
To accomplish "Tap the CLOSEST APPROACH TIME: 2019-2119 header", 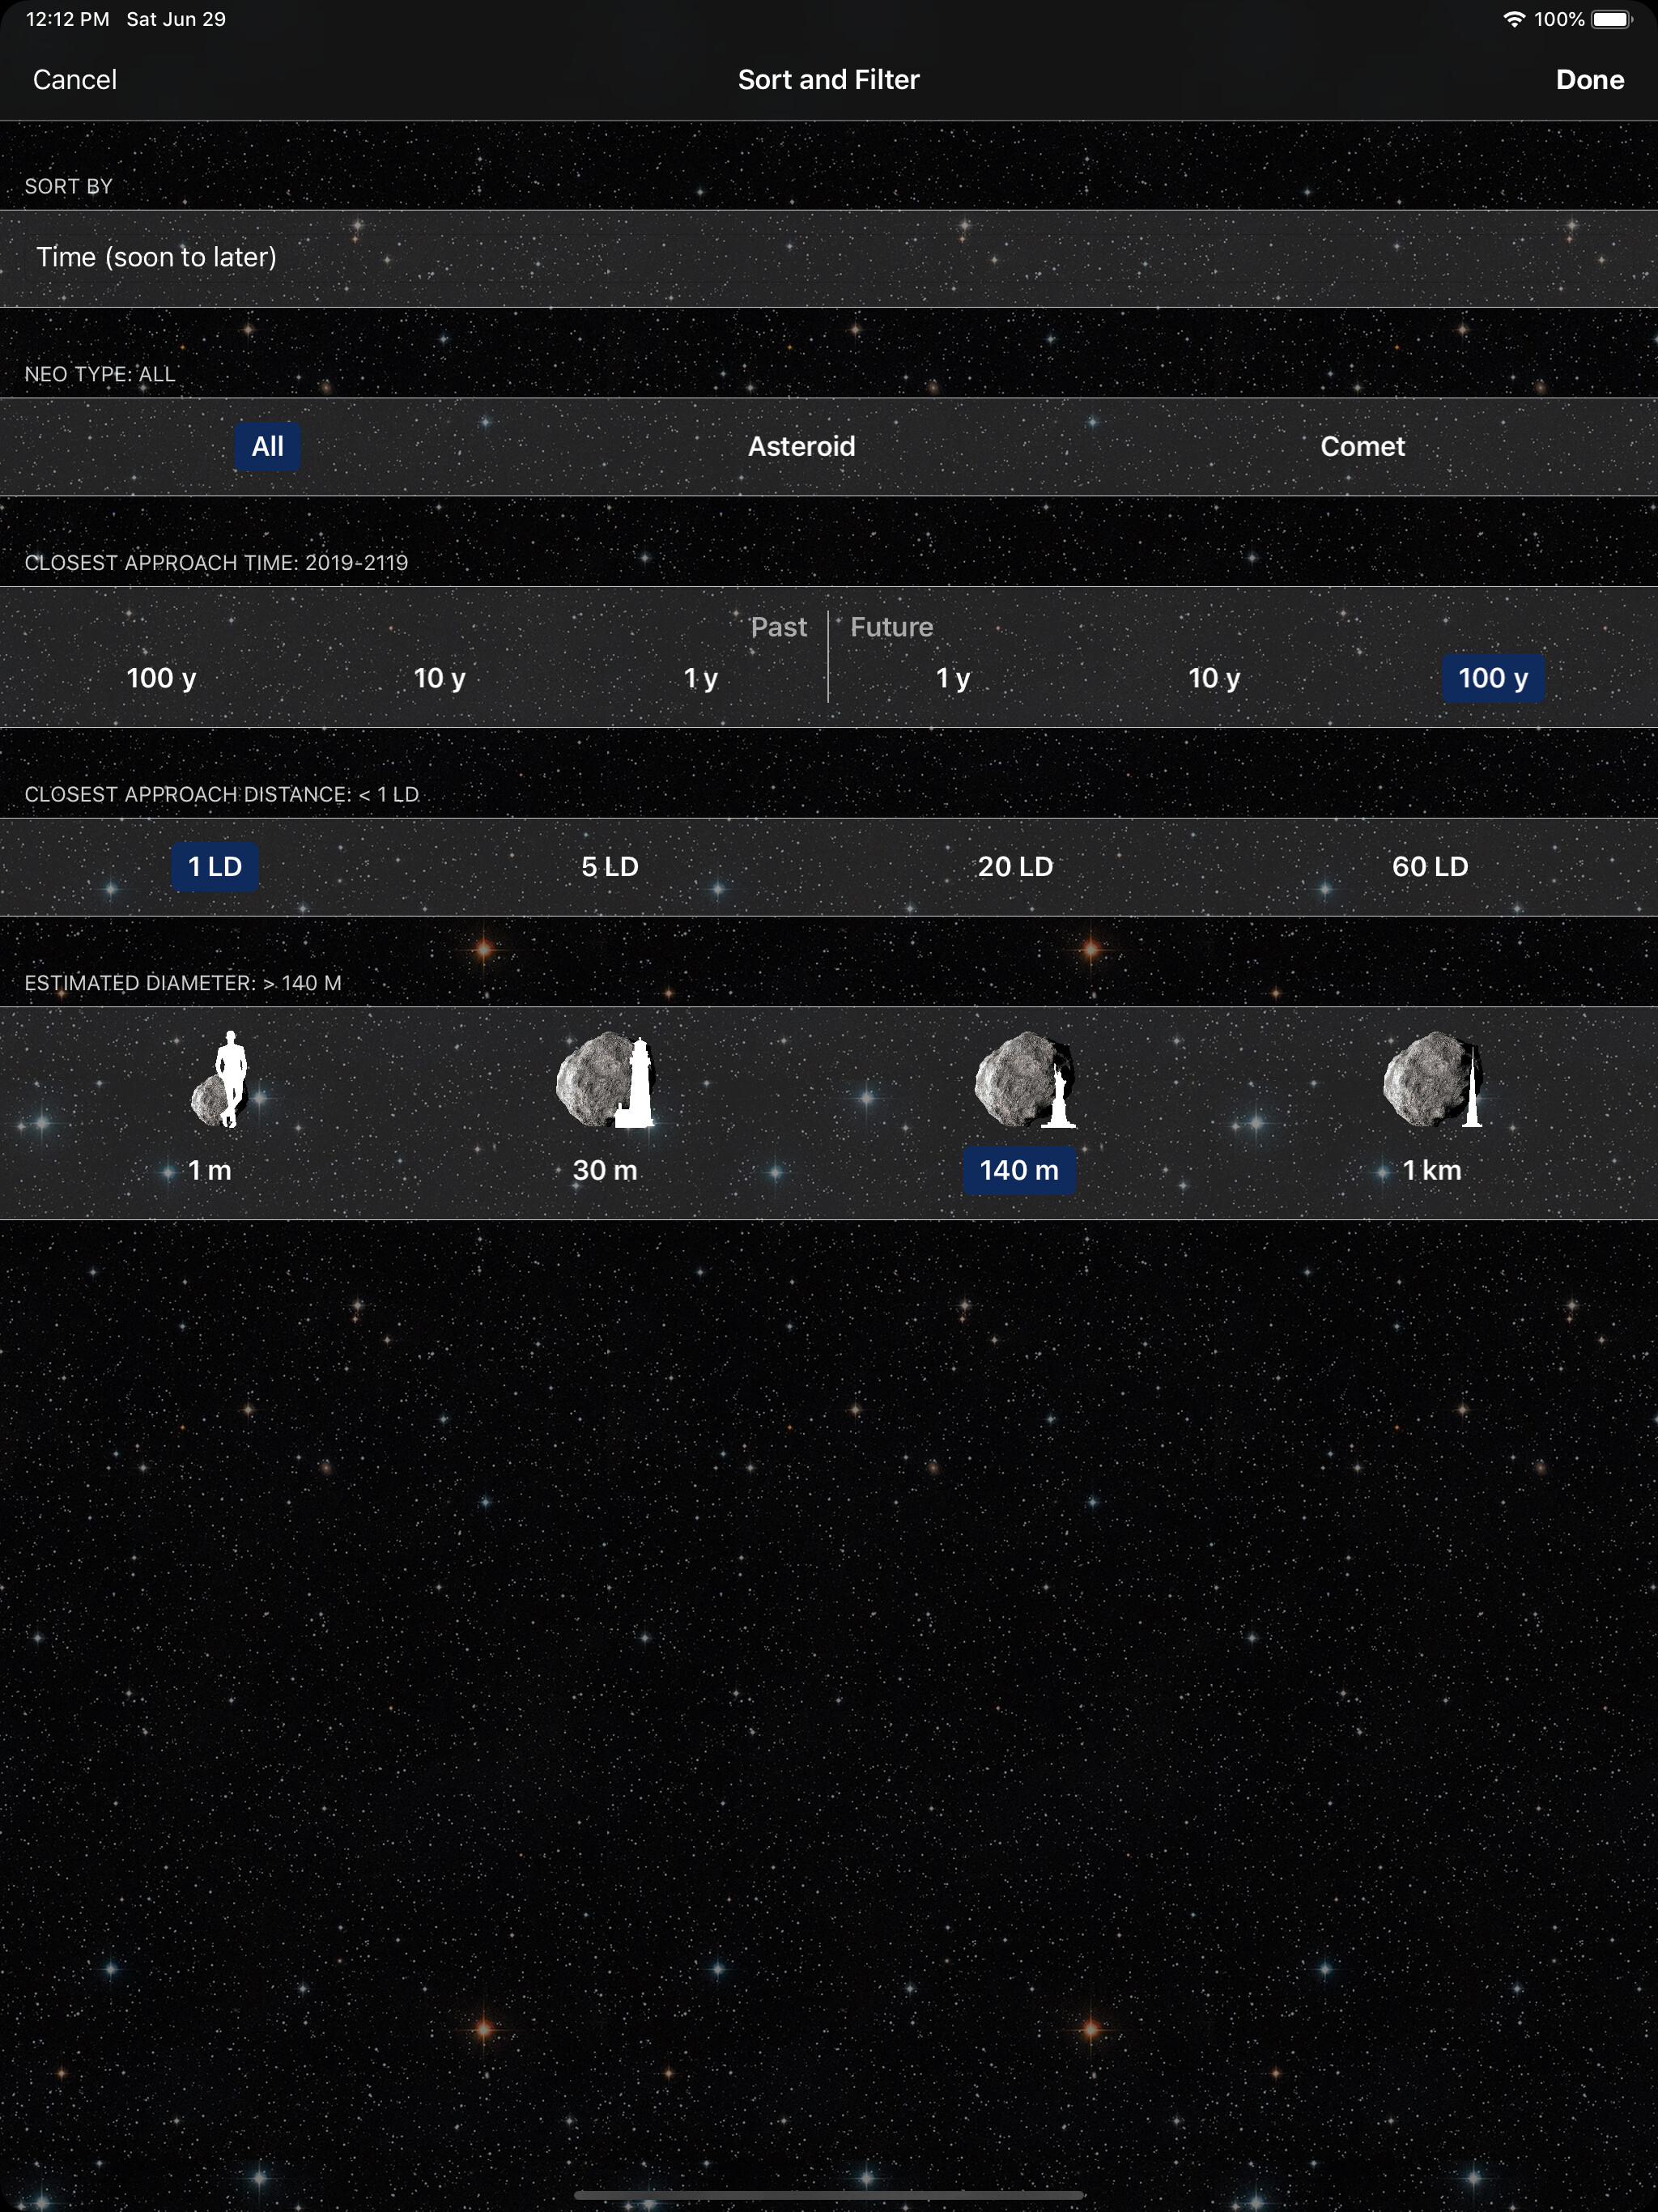I will click(216, 562).
